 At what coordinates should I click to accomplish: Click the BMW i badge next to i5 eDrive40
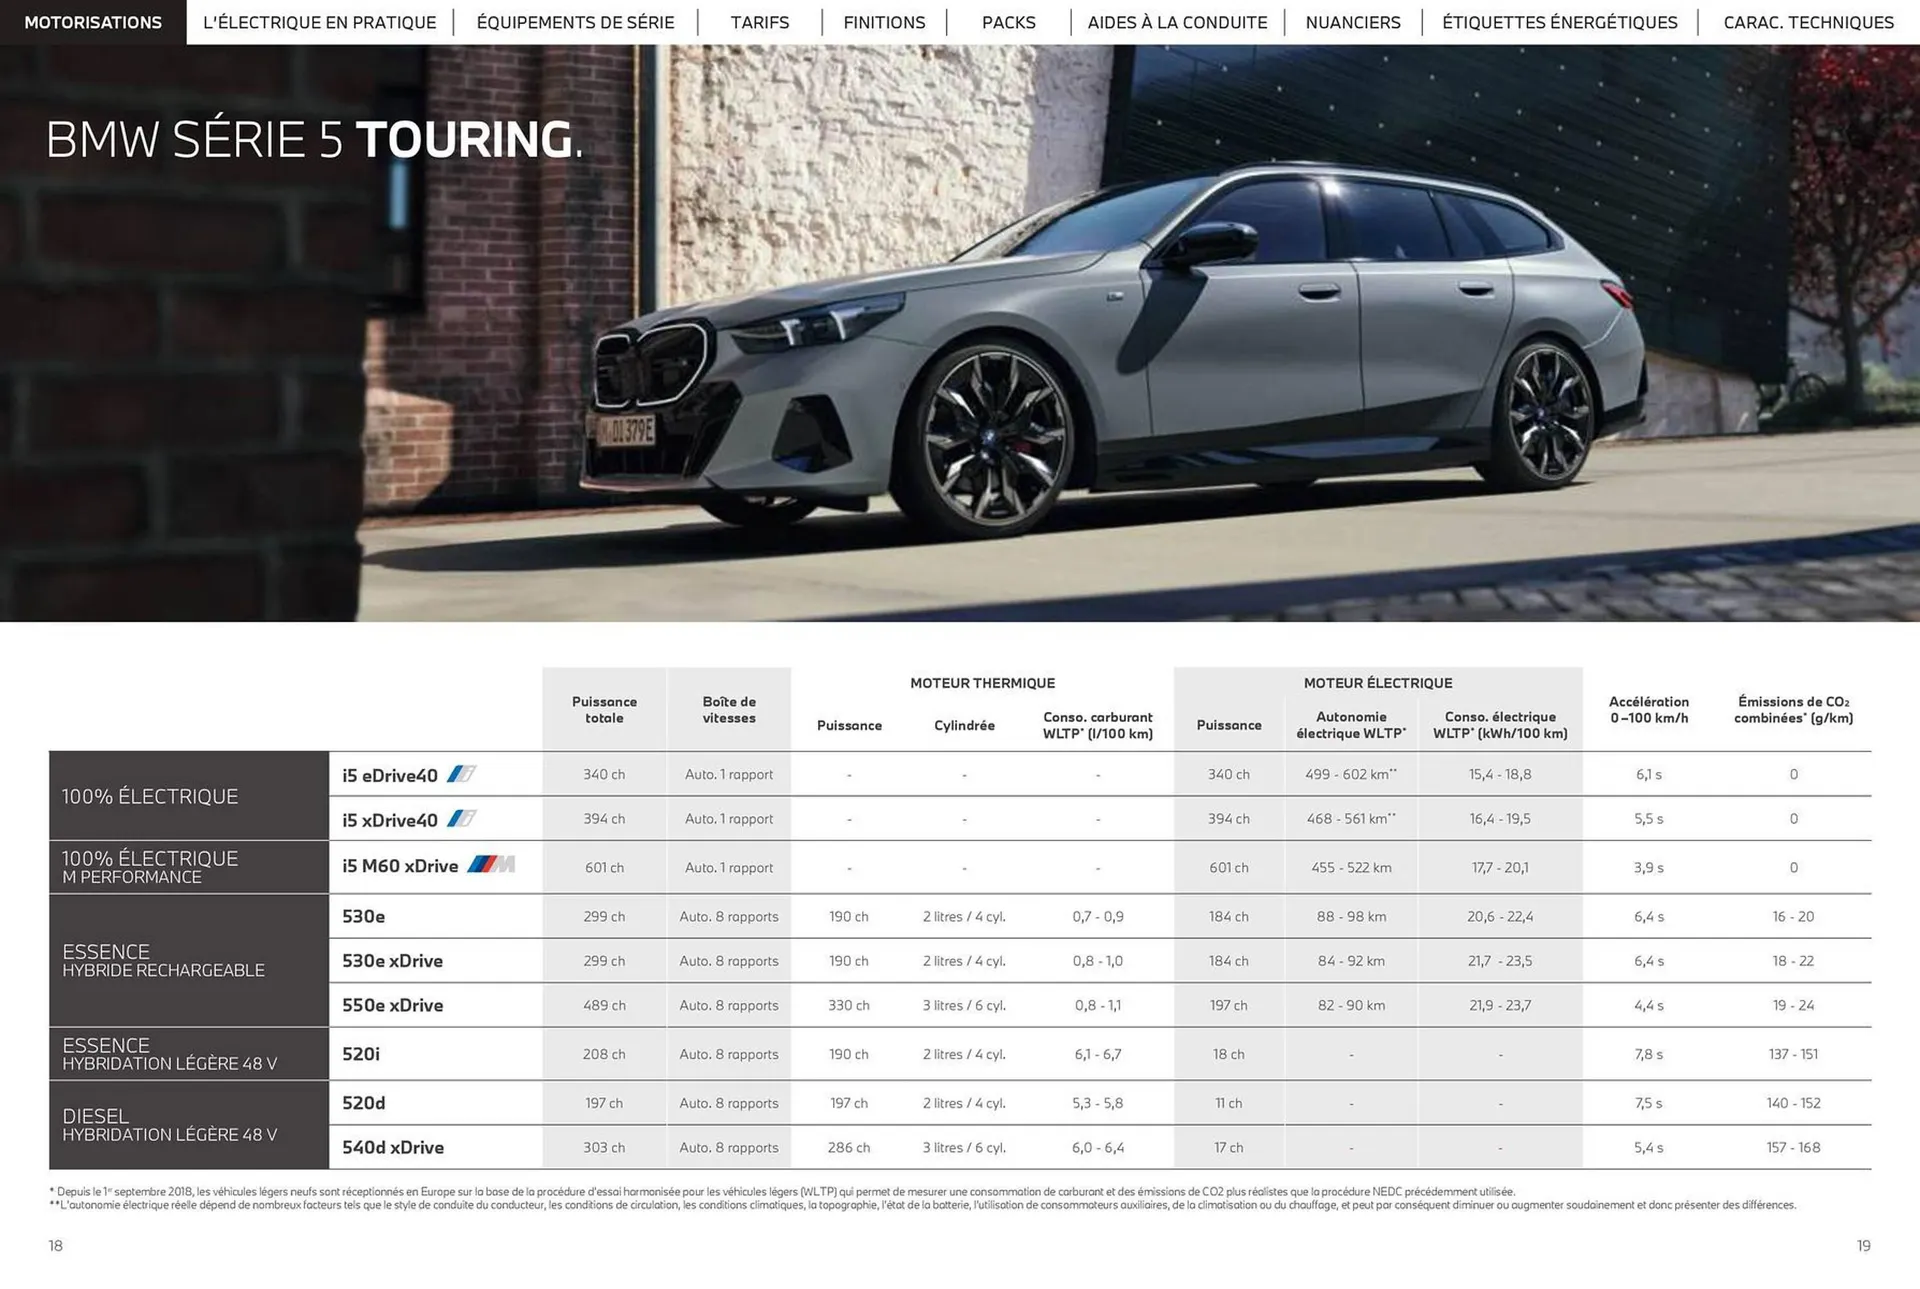(463, 773)
